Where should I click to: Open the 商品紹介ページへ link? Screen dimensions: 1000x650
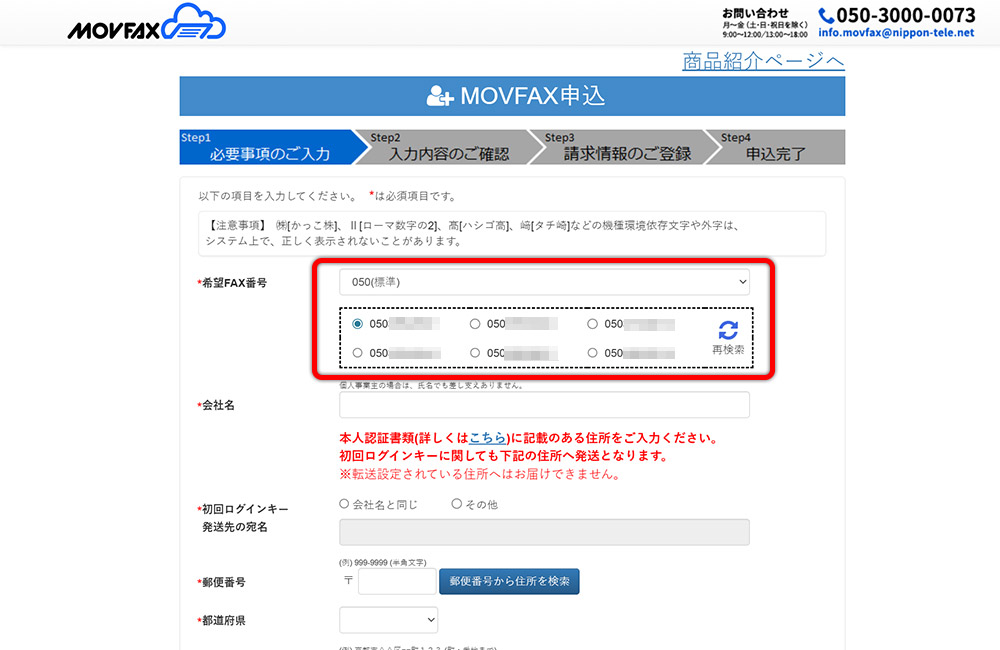coord(763,61)
